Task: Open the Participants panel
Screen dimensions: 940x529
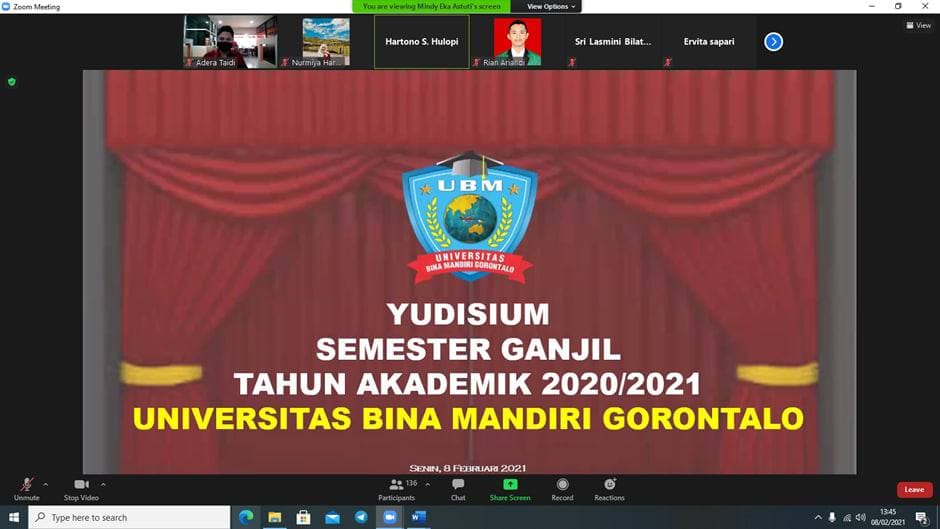Action: pyautogui.click(x=397, y=487)
